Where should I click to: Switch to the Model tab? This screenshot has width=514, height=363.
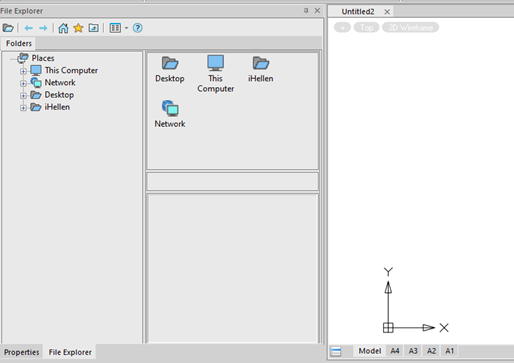[370, 351]
